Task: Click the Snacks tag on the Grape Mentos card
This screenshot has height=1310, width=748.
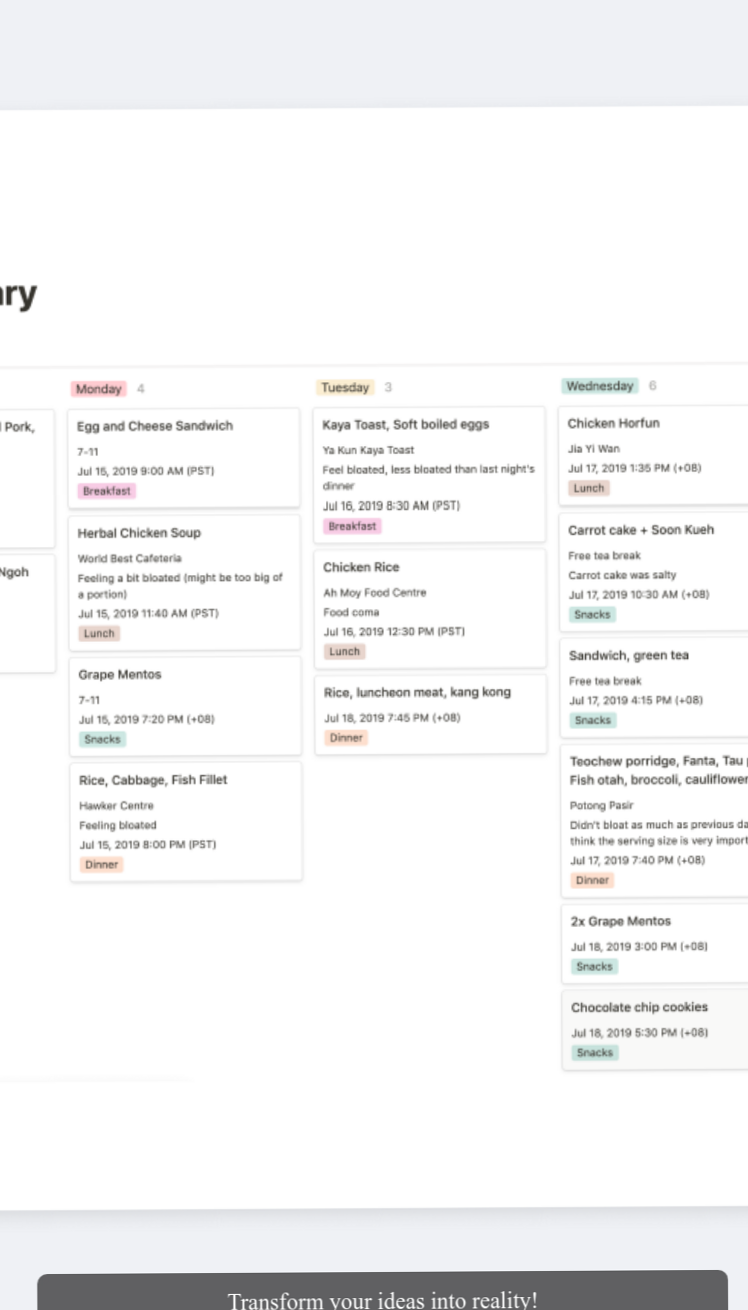Action: [x=102, y=739]
